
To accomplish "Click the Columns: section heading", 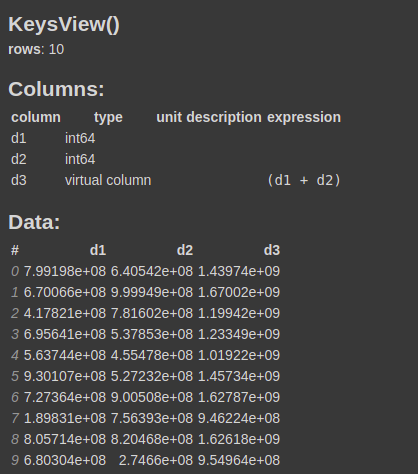I will tap(56, 89).
